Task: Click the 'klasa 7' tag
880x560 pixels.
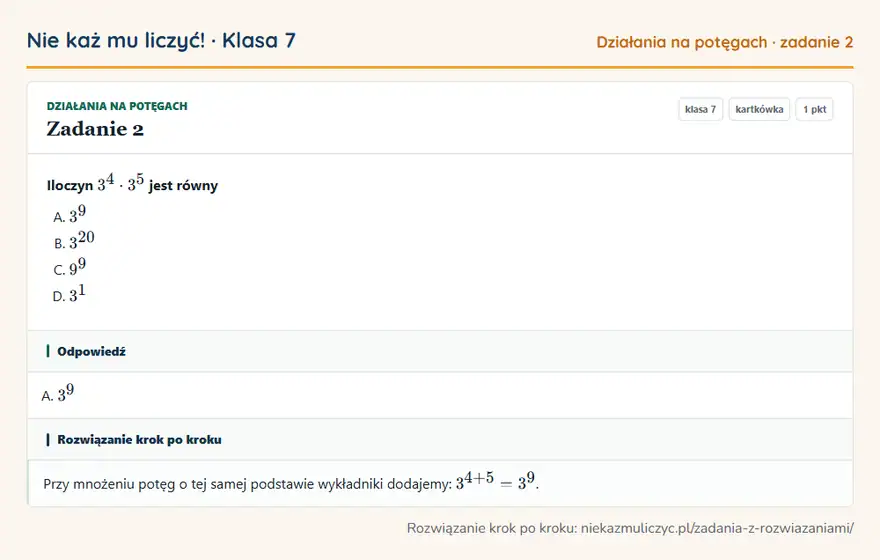Action: coord(700,109)
